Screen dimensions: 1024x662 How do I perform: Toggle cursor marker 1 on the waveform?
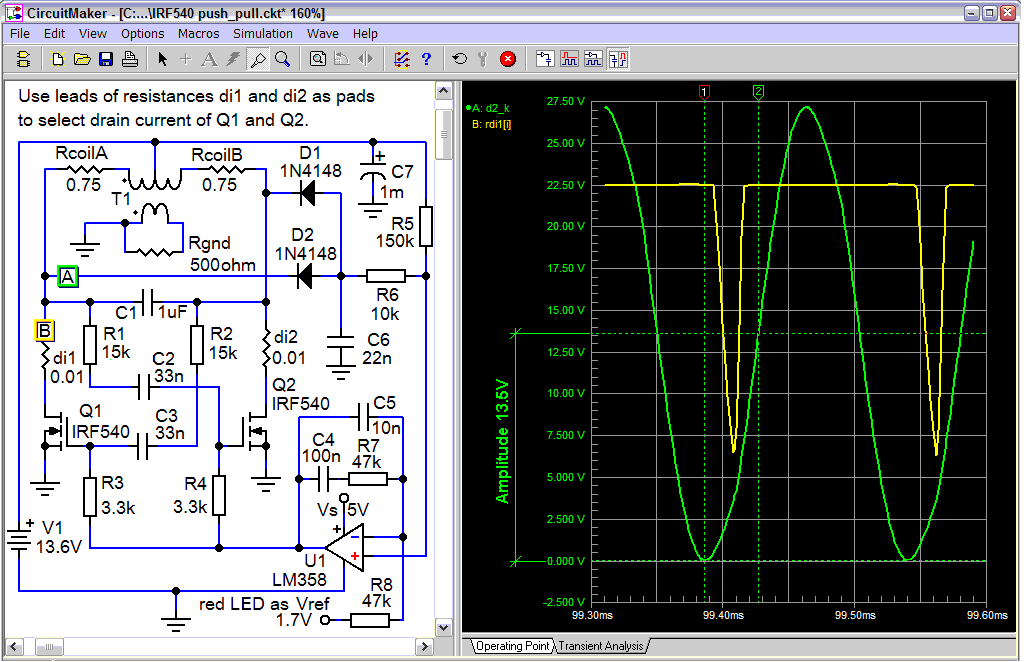704,92
